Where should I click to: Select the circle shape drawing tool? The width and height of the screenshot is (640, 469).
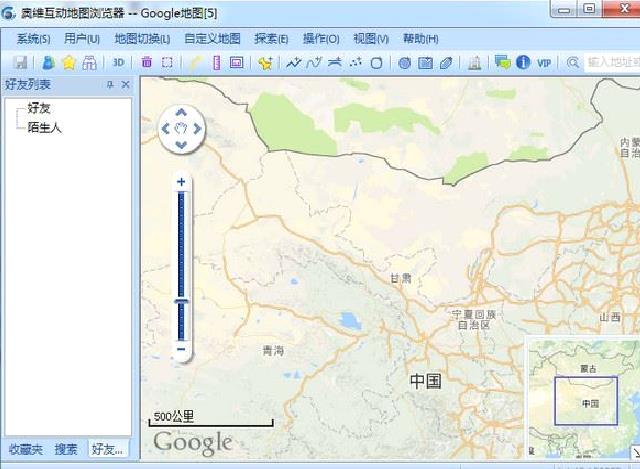click(x=376, y=63)
